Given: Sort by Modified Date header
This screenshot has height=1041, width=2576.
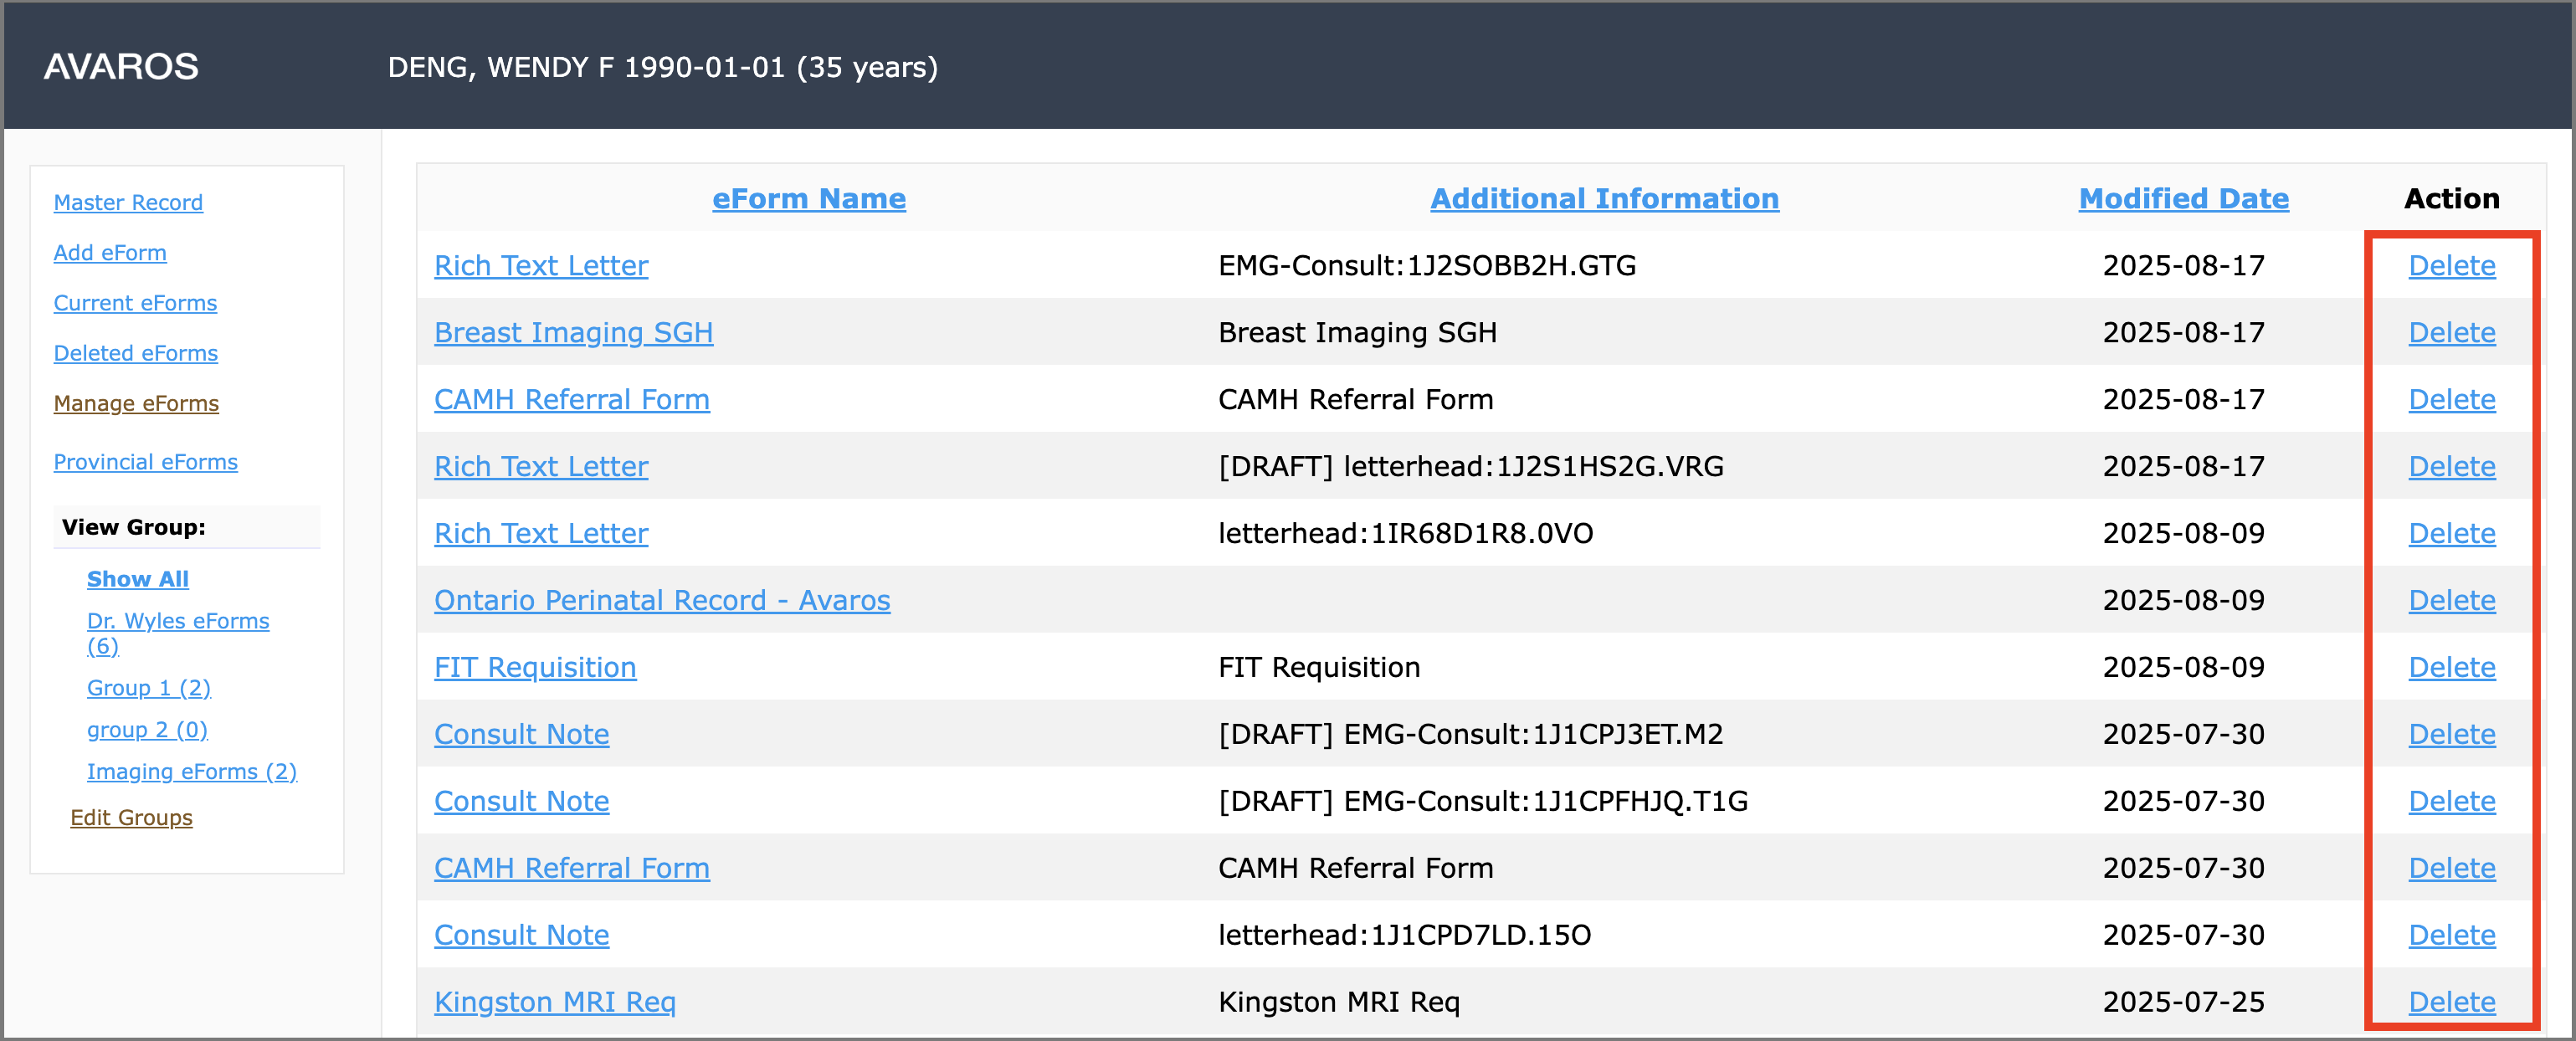Looking at the screenshot, I should pos(2183,199).
